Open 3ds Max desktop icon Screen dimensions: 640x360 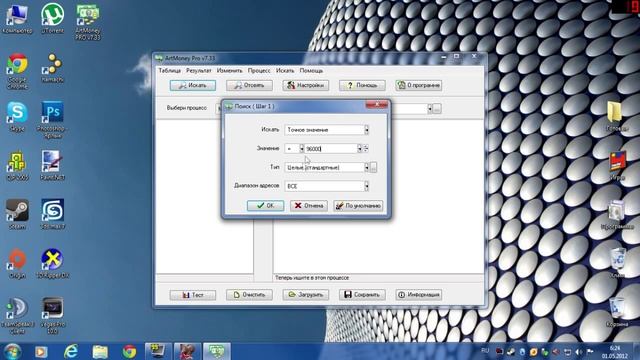click(x=52, y=214)
